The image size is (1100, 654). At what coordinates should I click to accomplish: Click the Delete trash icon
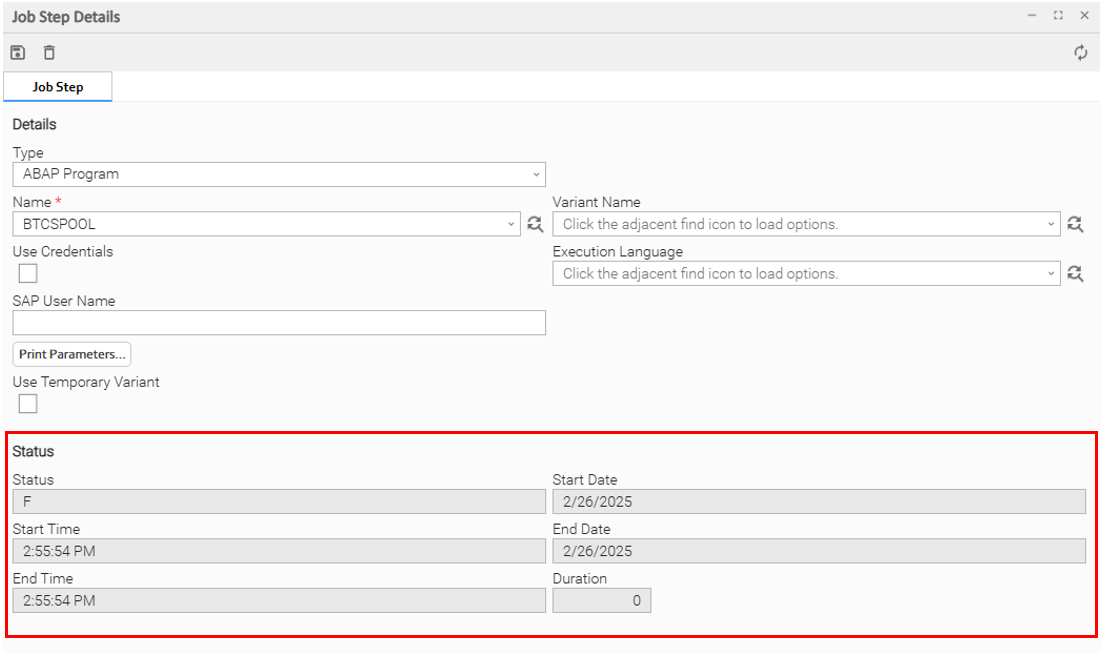(x=49, y=53)
